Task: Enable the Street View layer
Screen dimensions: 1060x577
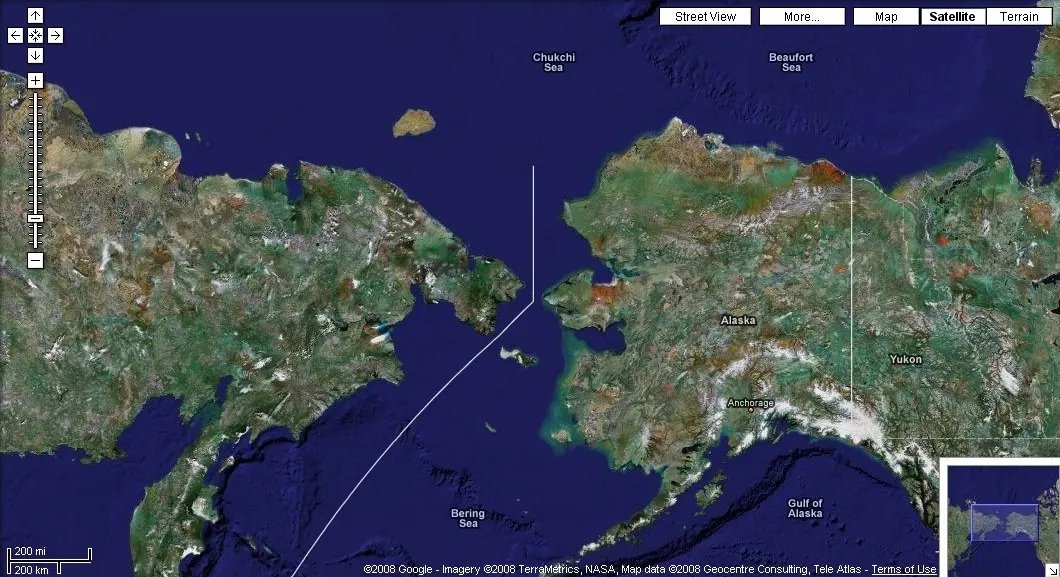Action: (x=705, y=17)
